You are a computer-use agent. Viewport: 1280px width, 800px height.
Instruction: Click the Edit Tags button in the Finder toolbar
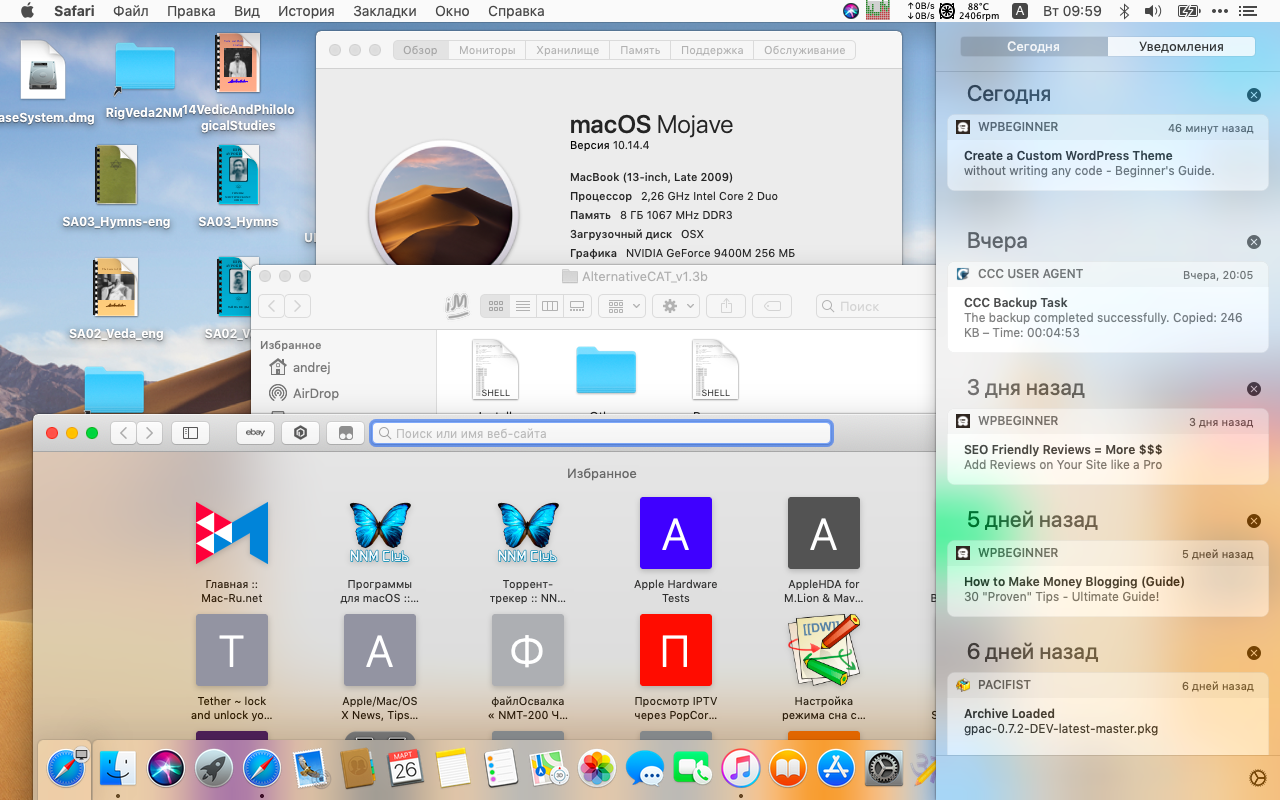(x=772, y=306)
